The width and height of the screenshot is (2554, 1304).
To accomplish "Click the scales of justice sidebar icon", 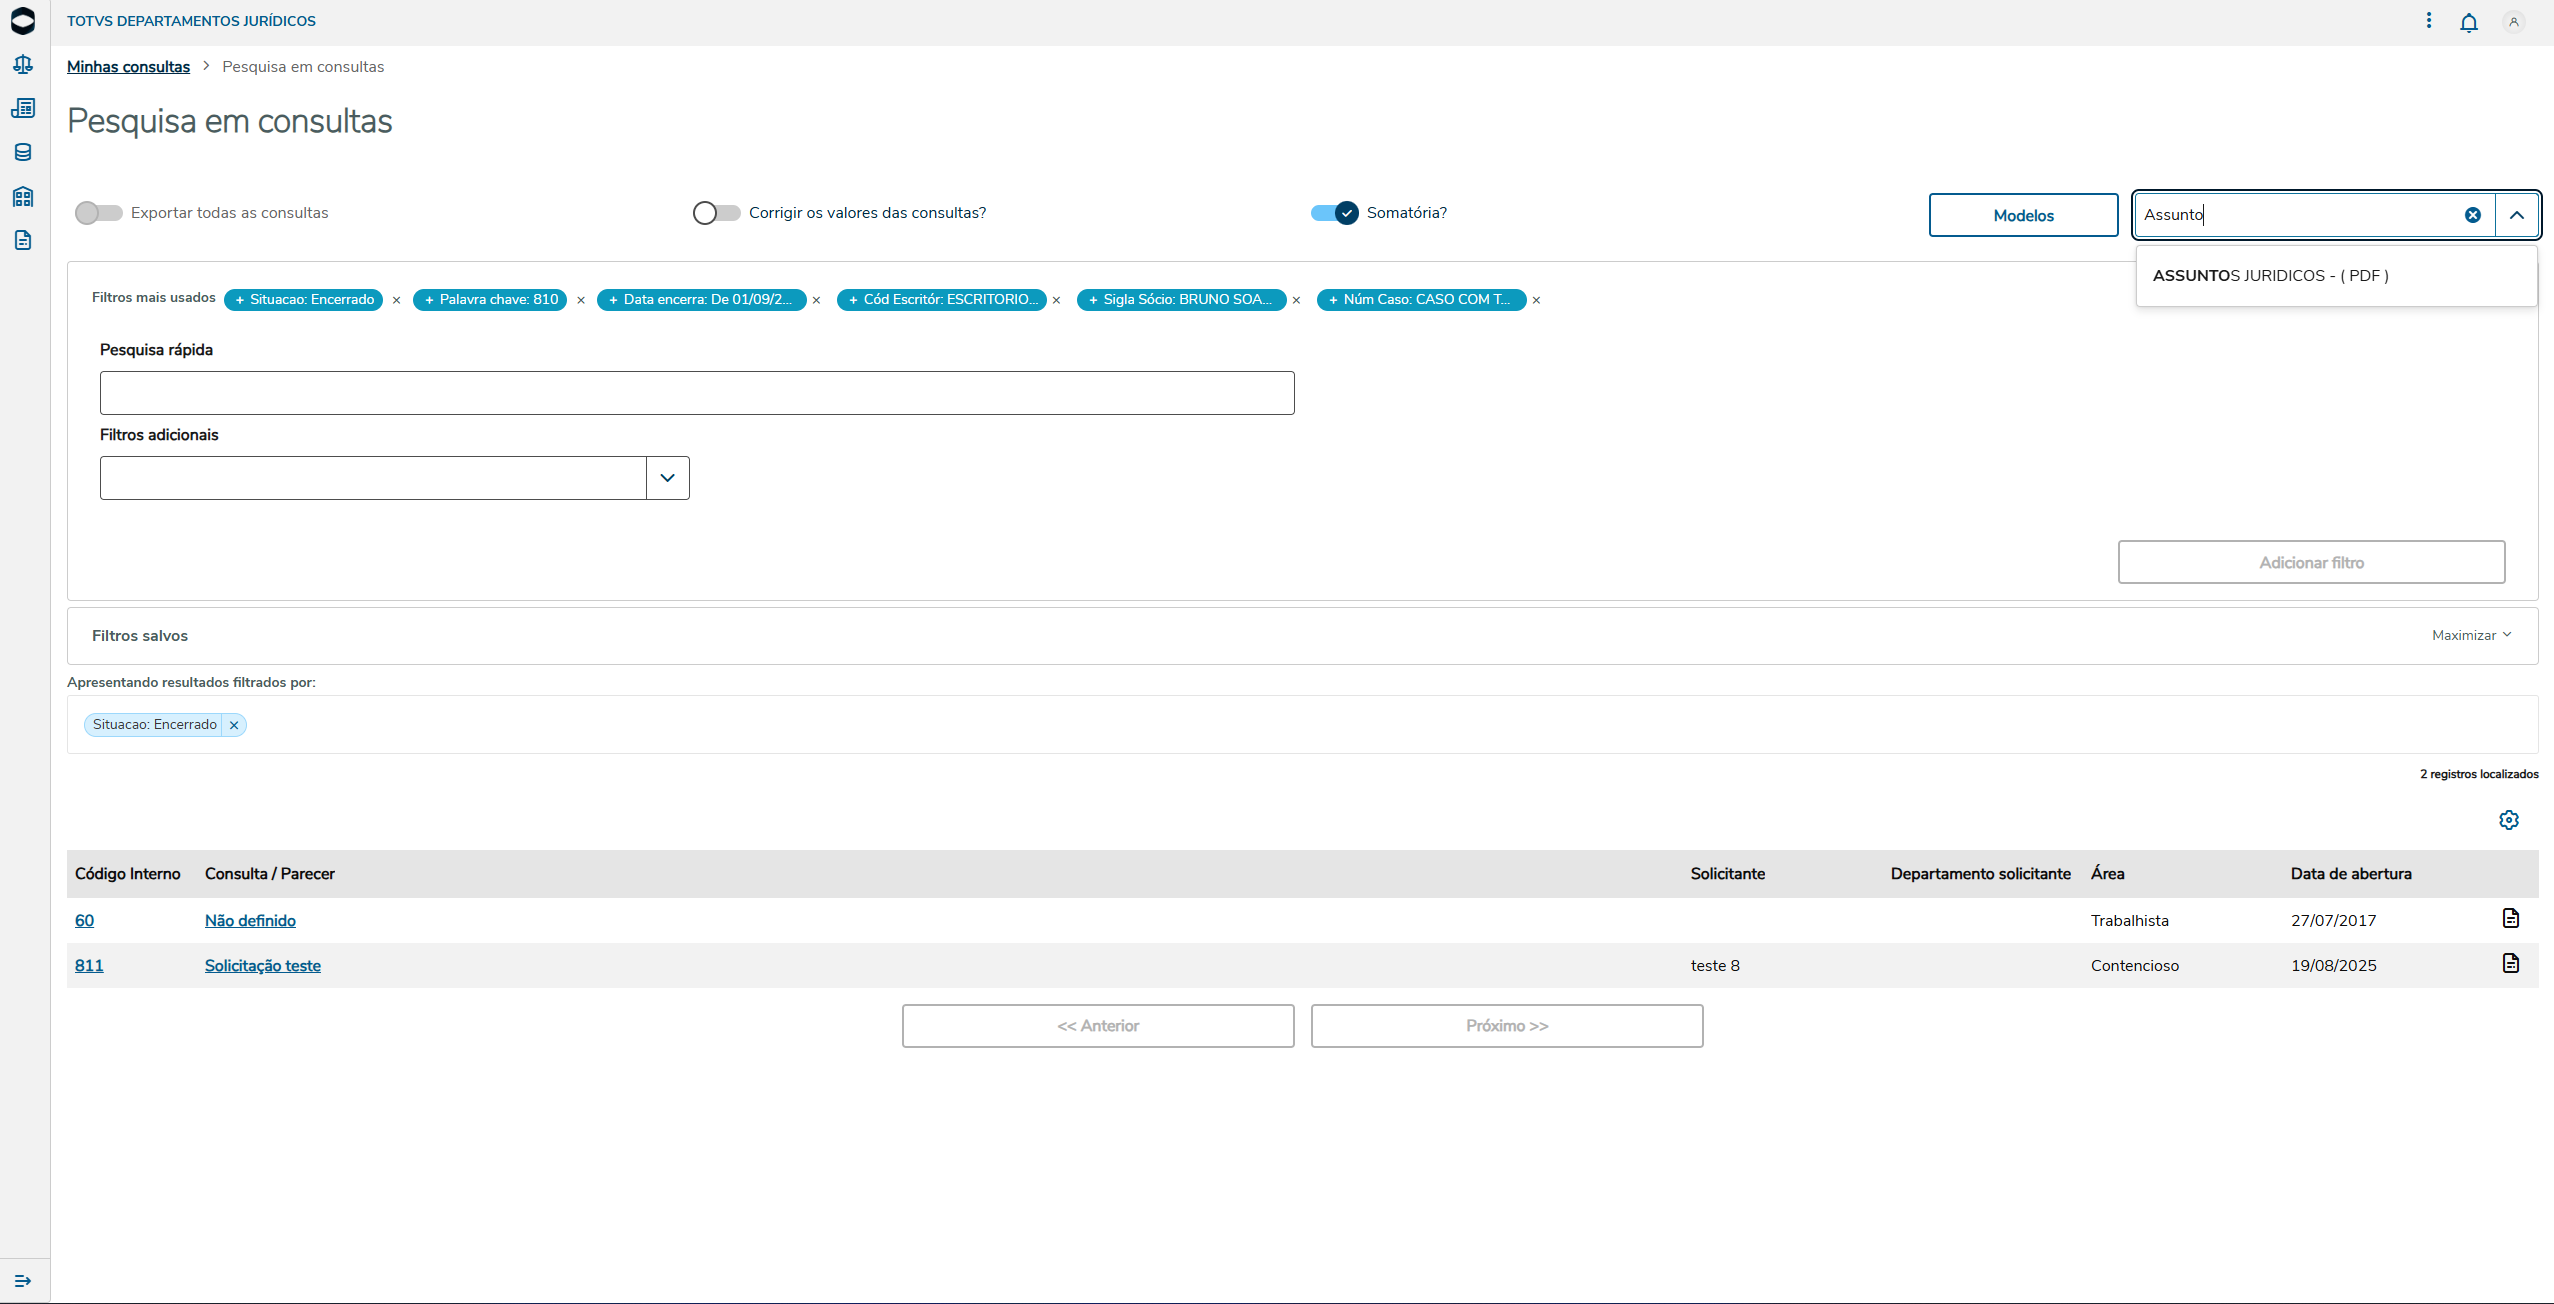I will [23, 65].
